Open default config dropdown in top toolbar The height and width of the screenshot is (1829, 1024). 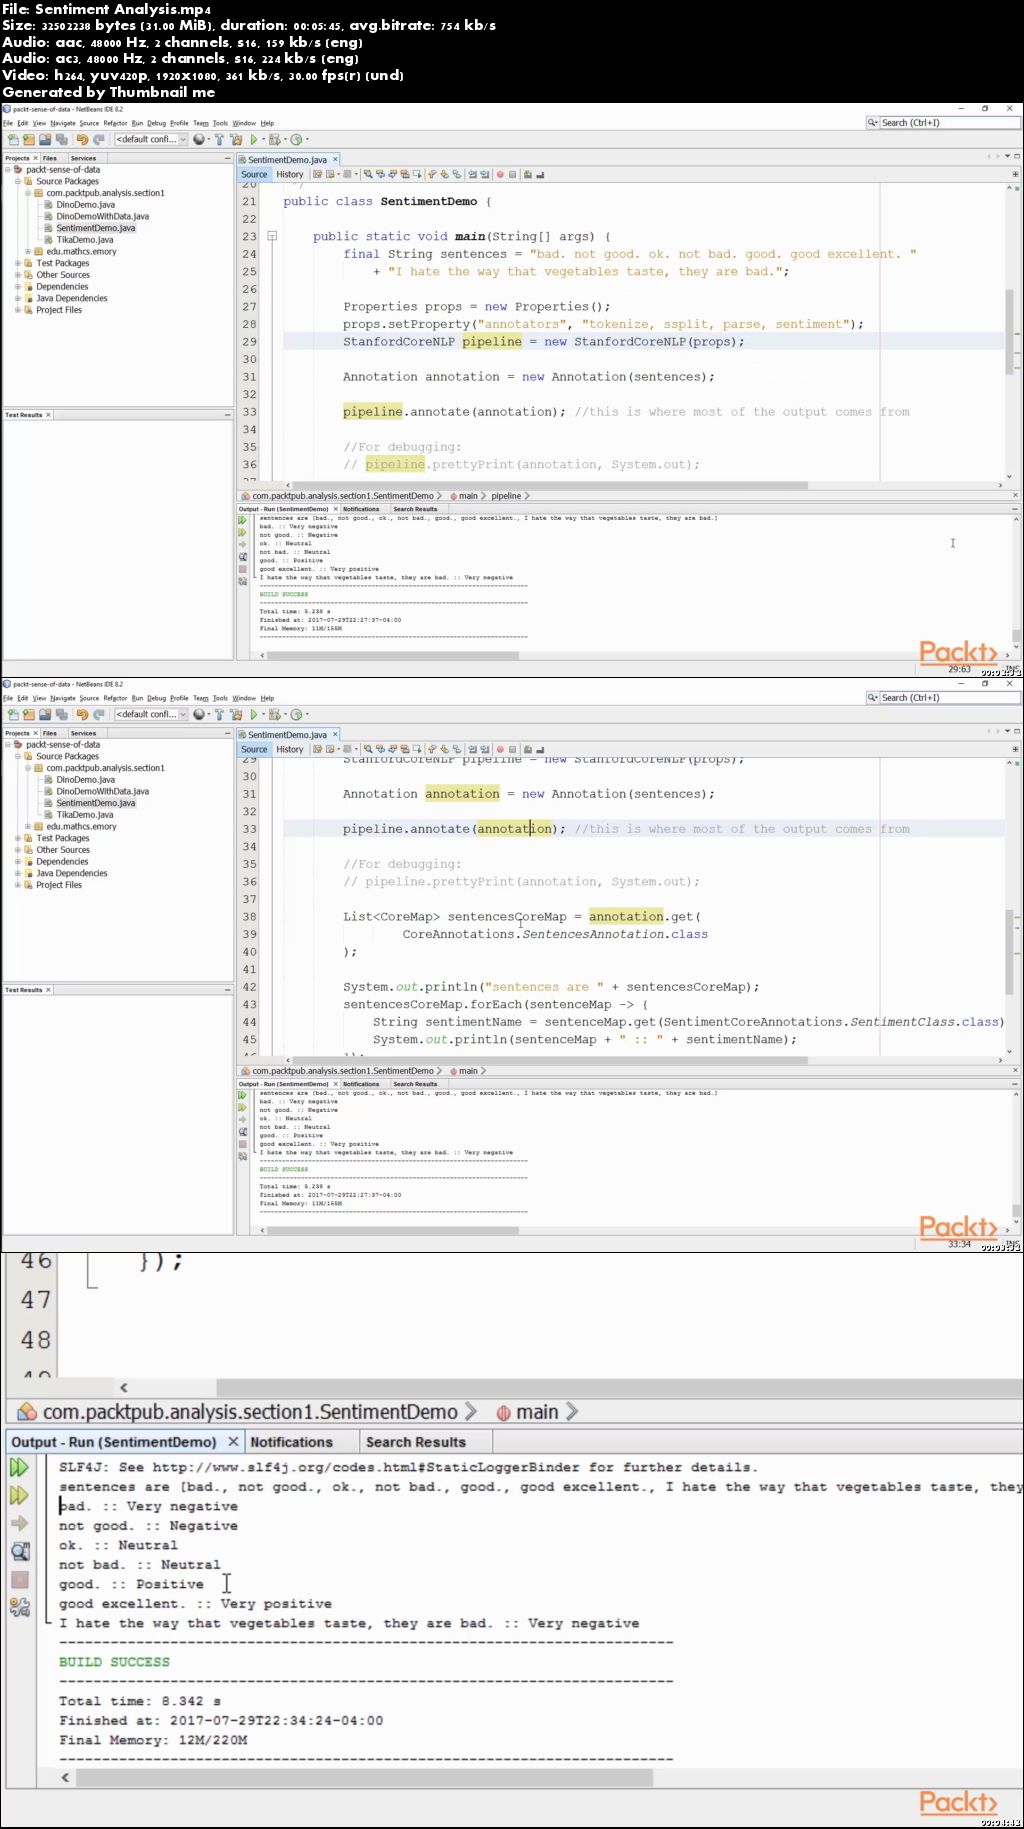click(151, 139)
